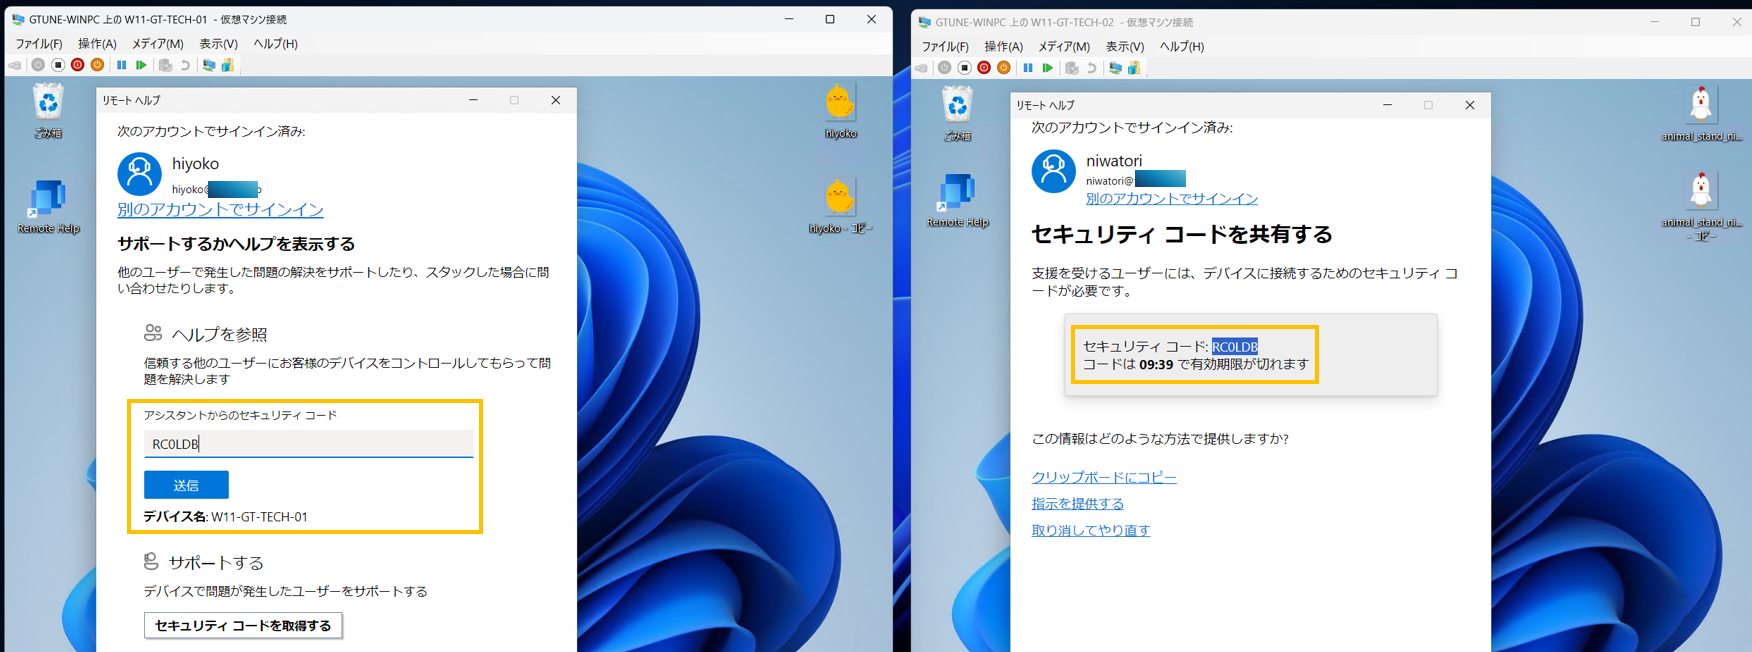
Task: Open 表示(V) menu in W11-GT-TECH-01 window
Action: click(x=218, y=44)
